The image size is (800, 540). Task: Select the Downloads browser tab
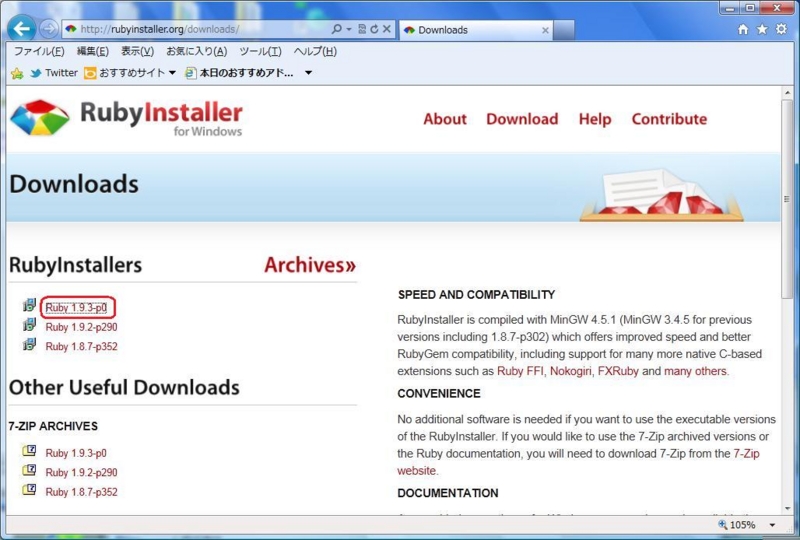(476, 30)
